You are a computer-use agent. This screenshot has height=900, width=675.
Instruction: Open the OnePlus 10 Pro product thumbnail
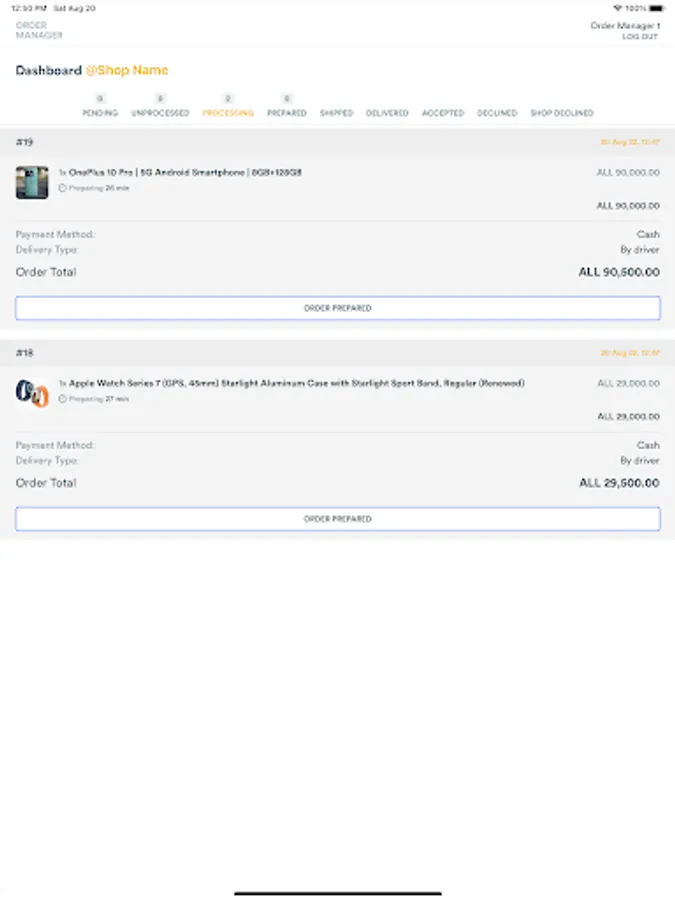pos(32,183)
